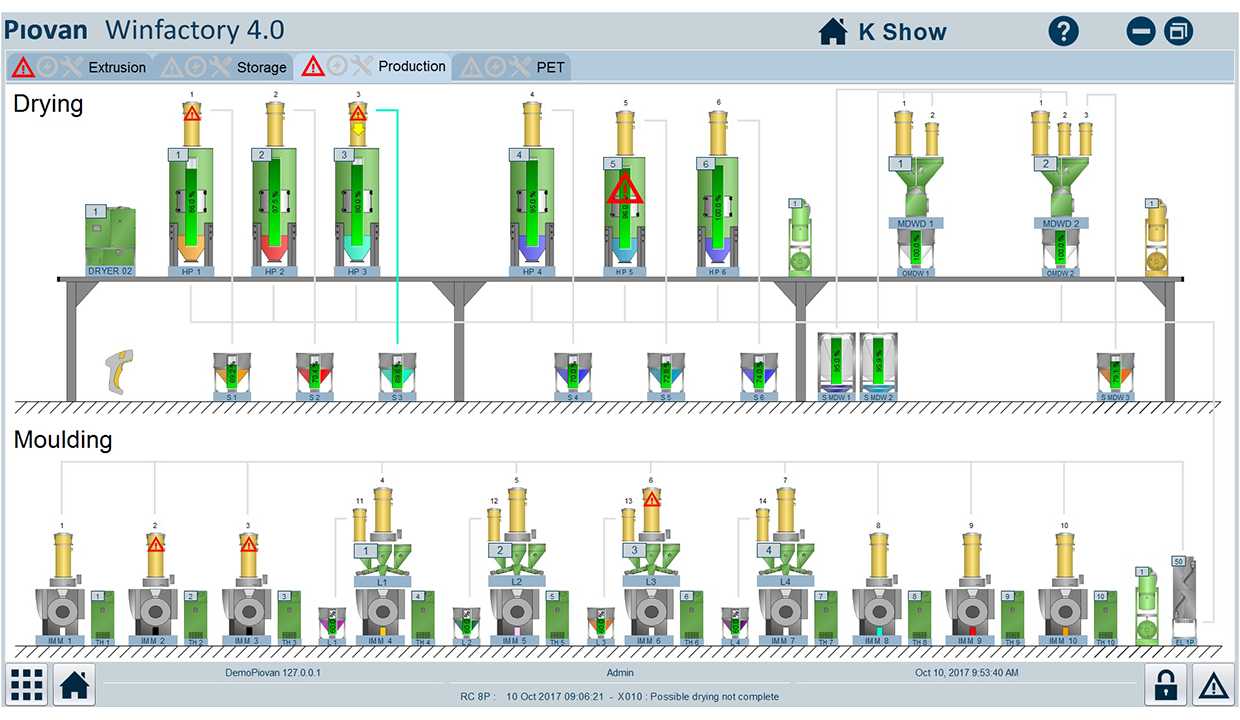The width and height of the screenshot is (1240, 720).
Task: Click the large warning triangle on HP 5
Action: click(625, 186)
